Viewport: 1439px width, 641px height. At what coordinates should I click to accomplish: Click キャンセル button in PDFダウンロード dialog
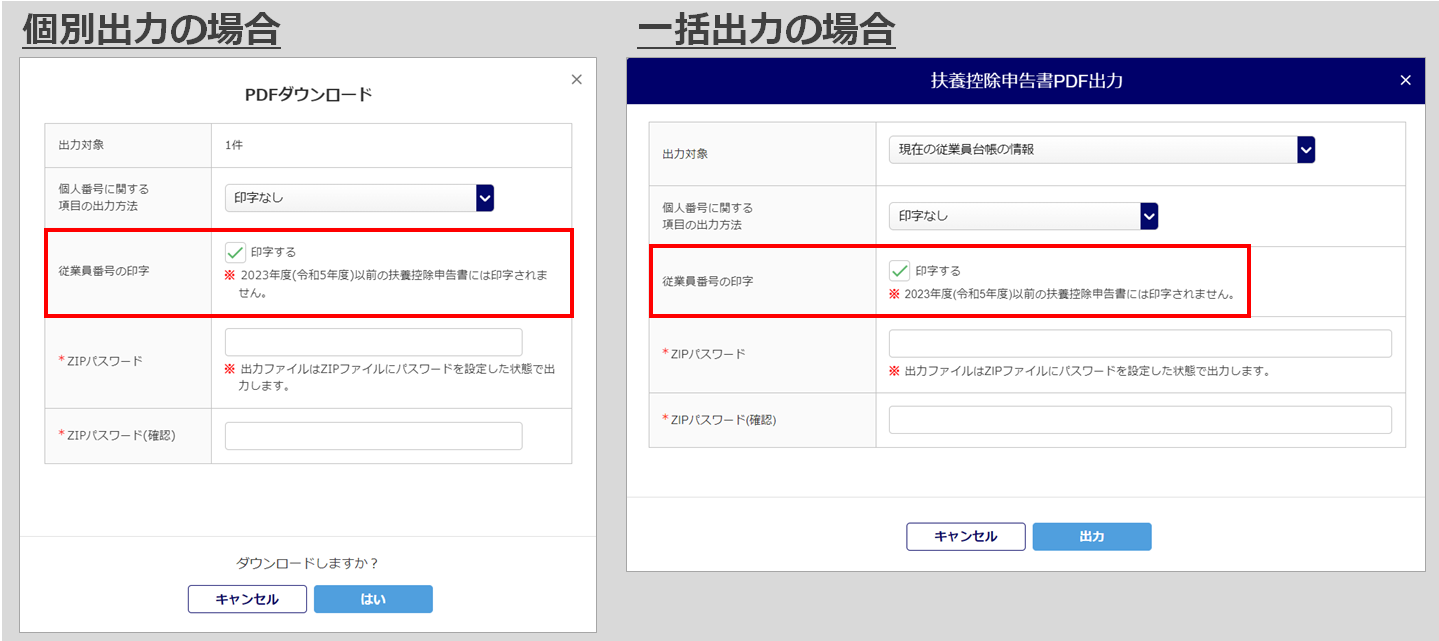pyautogui.click(x=247, y=599)
